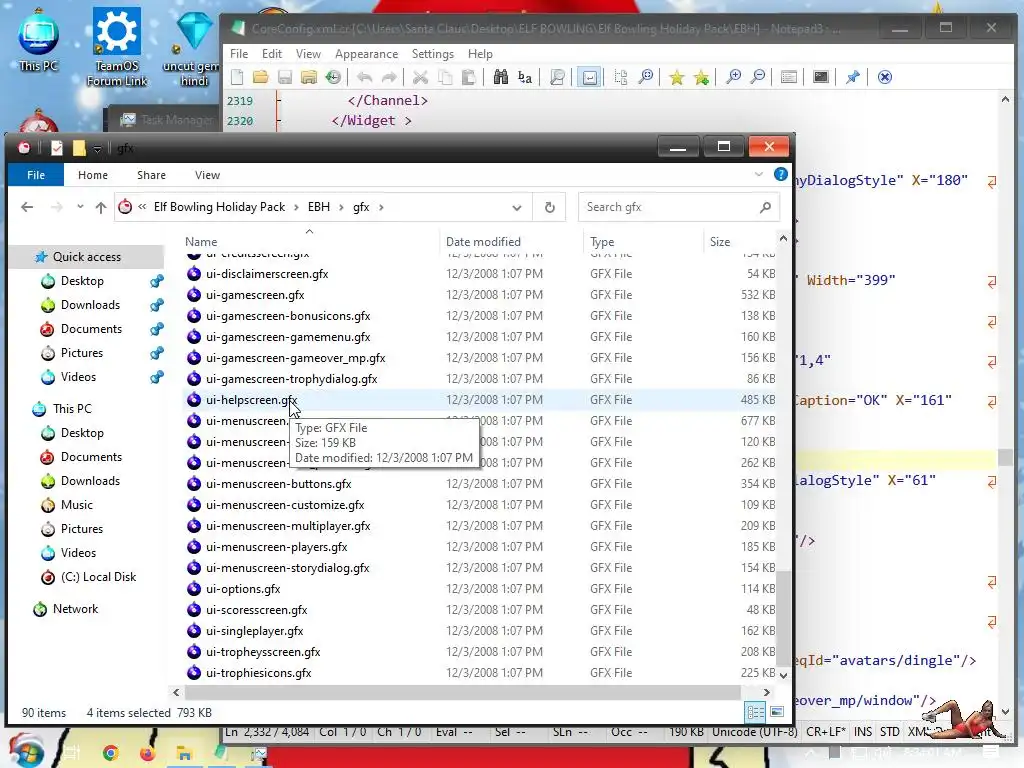1024x768 pixels.
Task: Toggle the Word Wrap toolbar button in Notepad3
Action: 589,77
